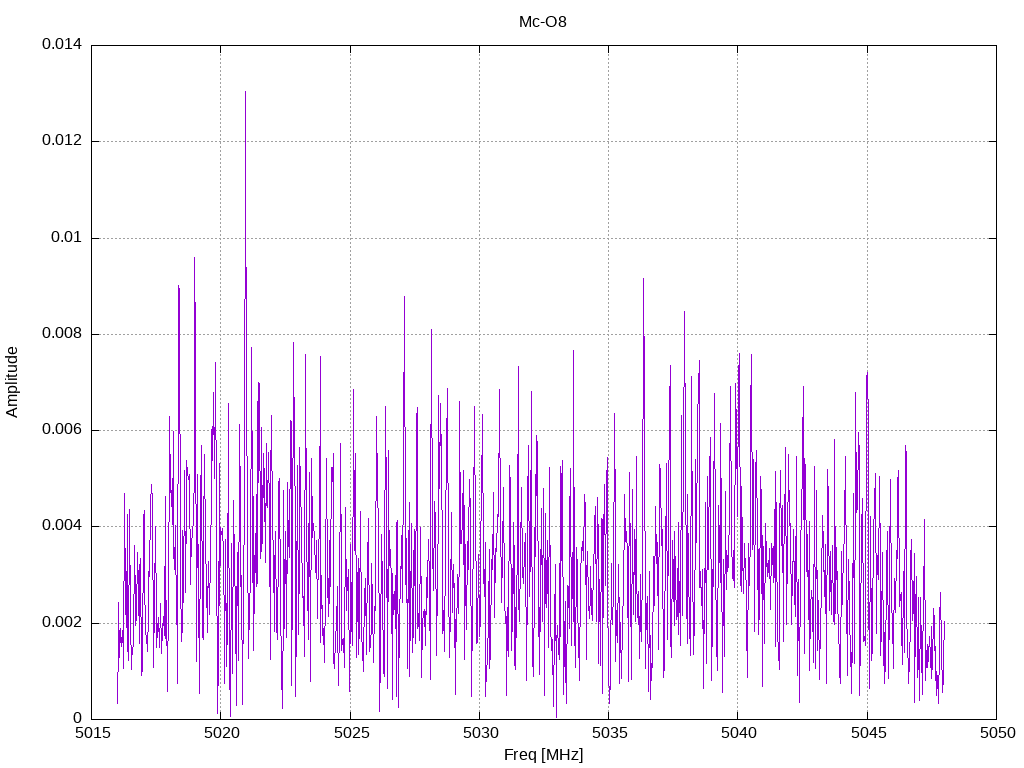Click the 5050 x-axis tick label
Image resolution: width=1024 pixels, height=768 pixels.
click(x=996, y=734)
